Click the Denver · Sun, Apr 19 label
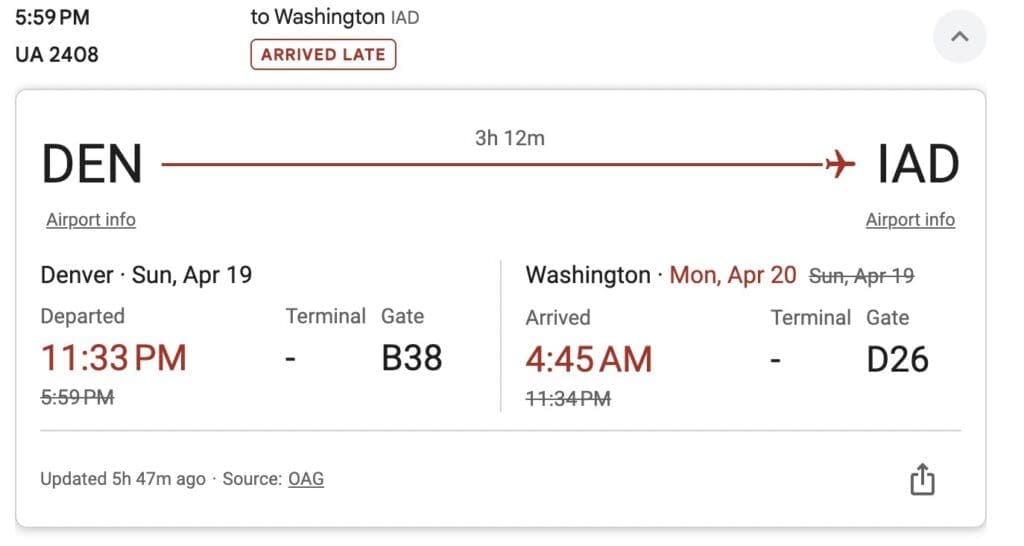 pyautogui.click(x=146, y=275)
